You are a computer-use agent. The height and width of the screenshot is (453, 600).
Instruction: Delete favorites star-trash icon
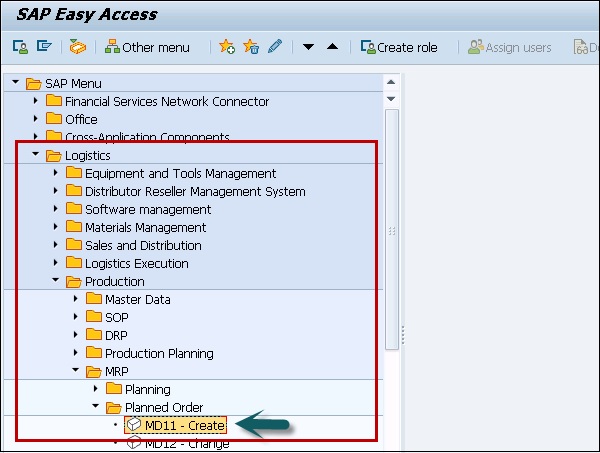point(251,47)
